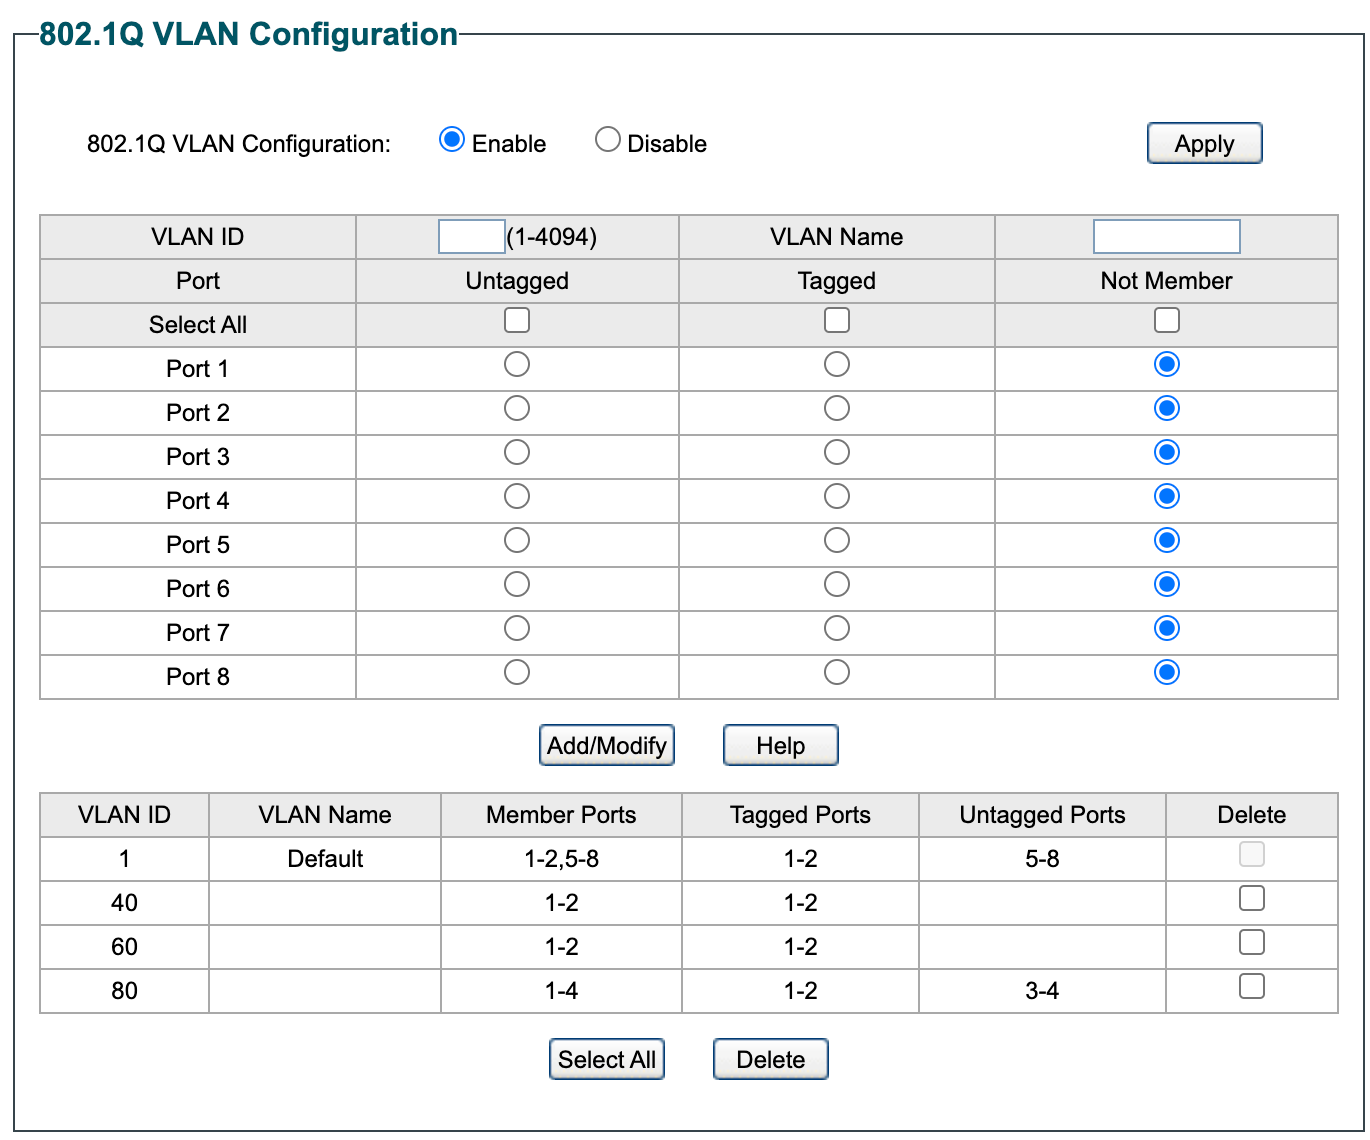1370x1140 pixels.
Task: Choose Not Member for Port 5
Action: tap(1166, 540)
